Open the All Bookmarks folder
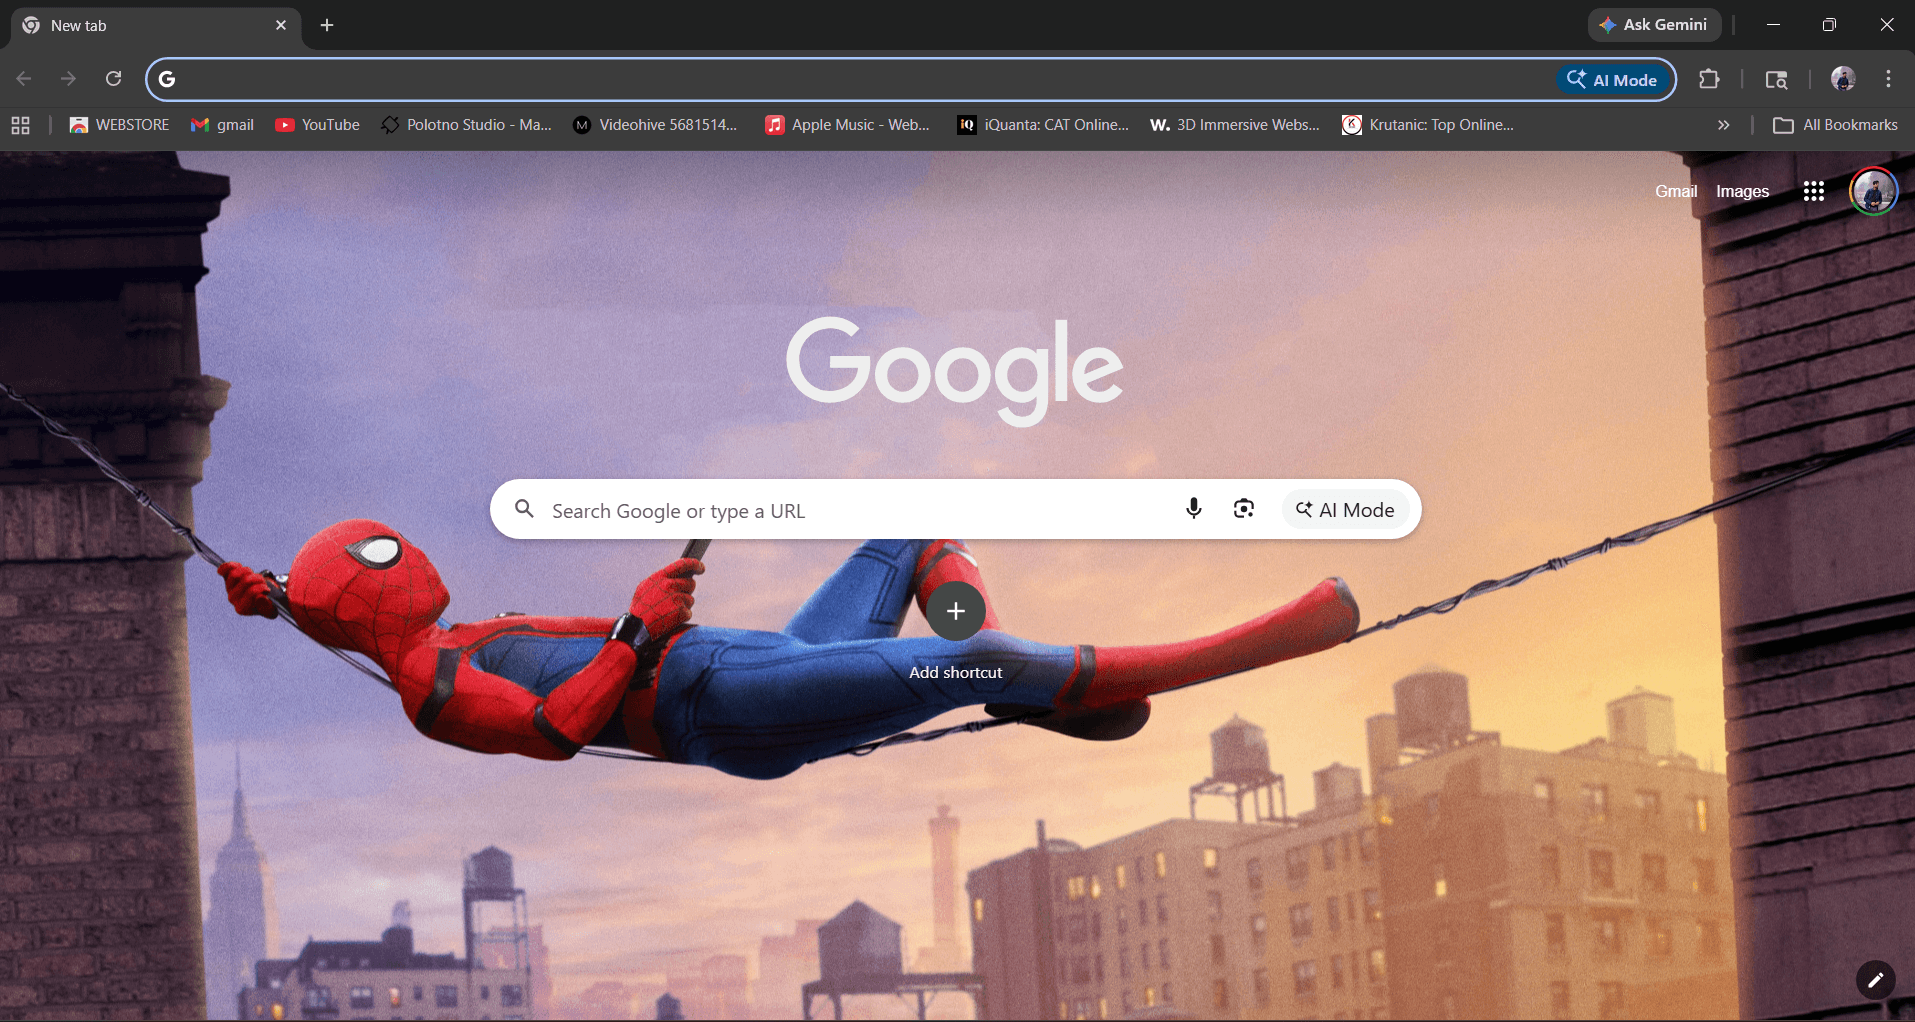The image size is (1915, 1022). click(1835, 125)
